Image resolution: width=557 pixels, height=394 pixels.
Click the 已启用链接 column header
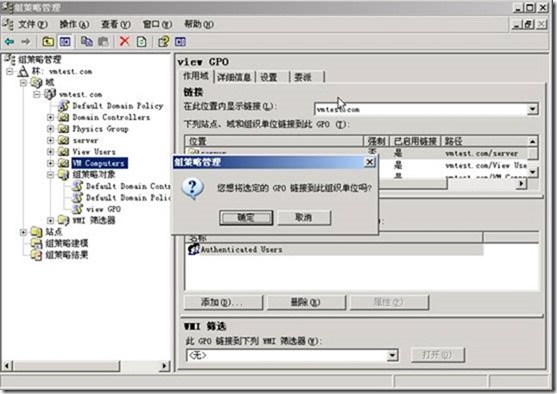(x=415, y=141)
